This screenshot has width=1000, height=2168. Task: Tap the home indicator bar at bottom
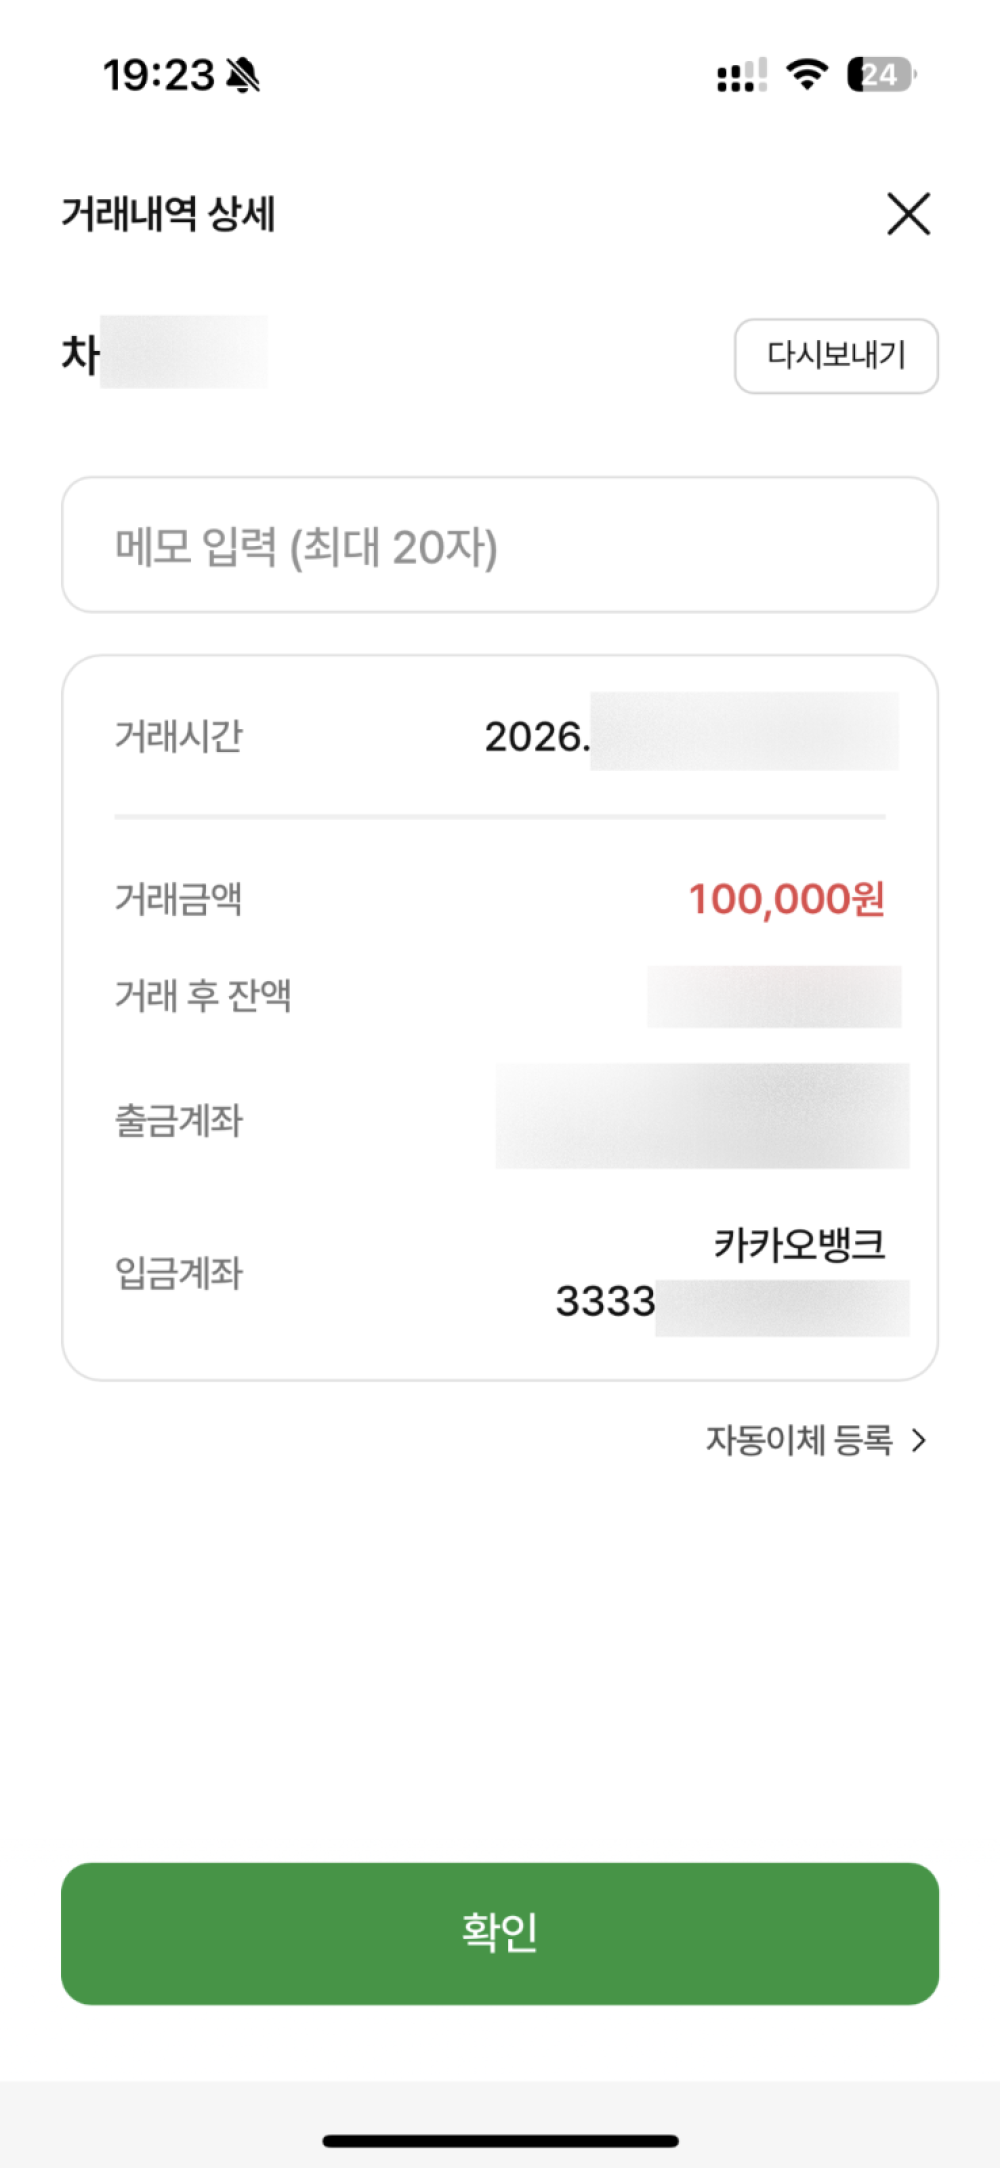500,2140
